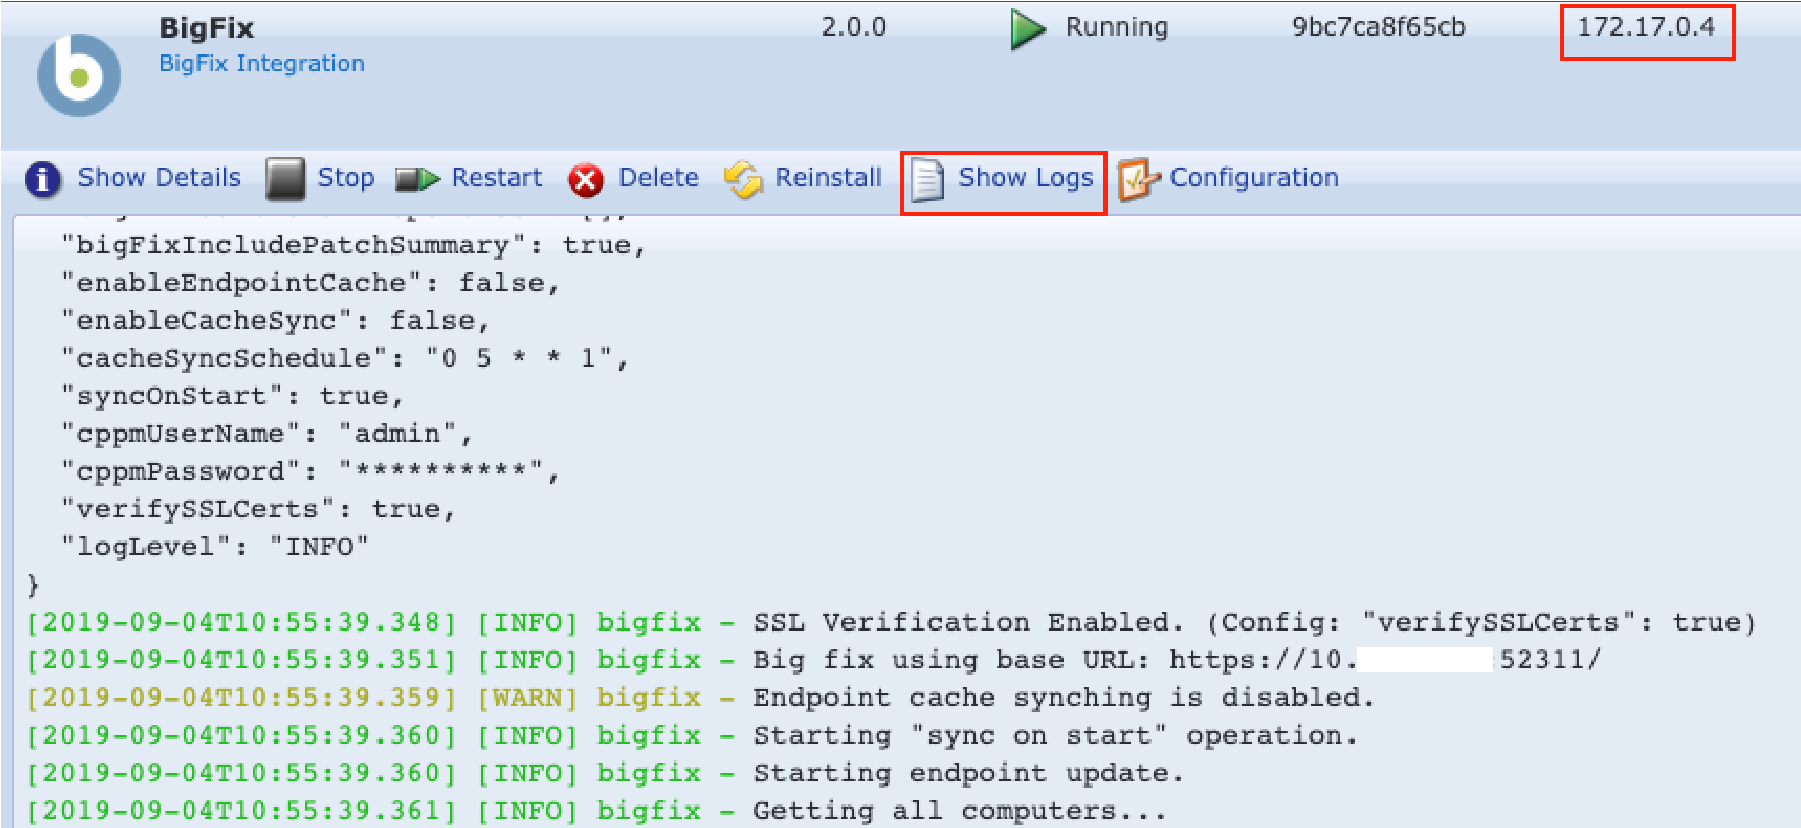
Task: Click the verifySSLCerts true config line
Action: tap(258, 510)
